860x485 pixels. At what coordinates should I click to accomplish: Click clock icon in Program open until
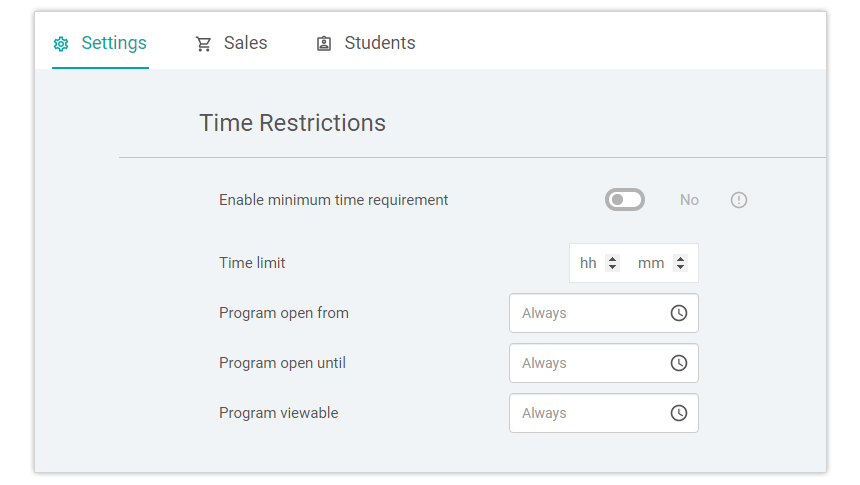(x=679, y=363)
